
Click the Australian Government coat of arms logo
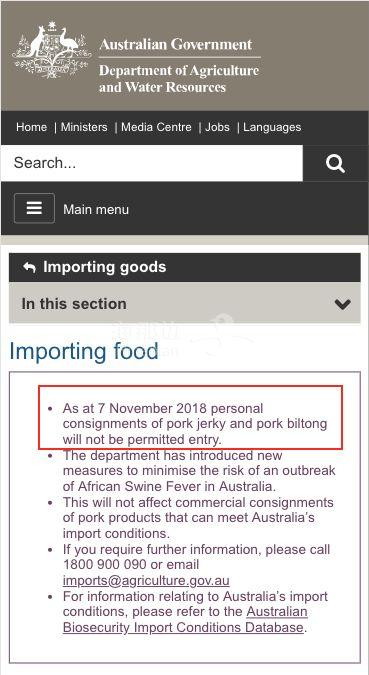(52, 50)
